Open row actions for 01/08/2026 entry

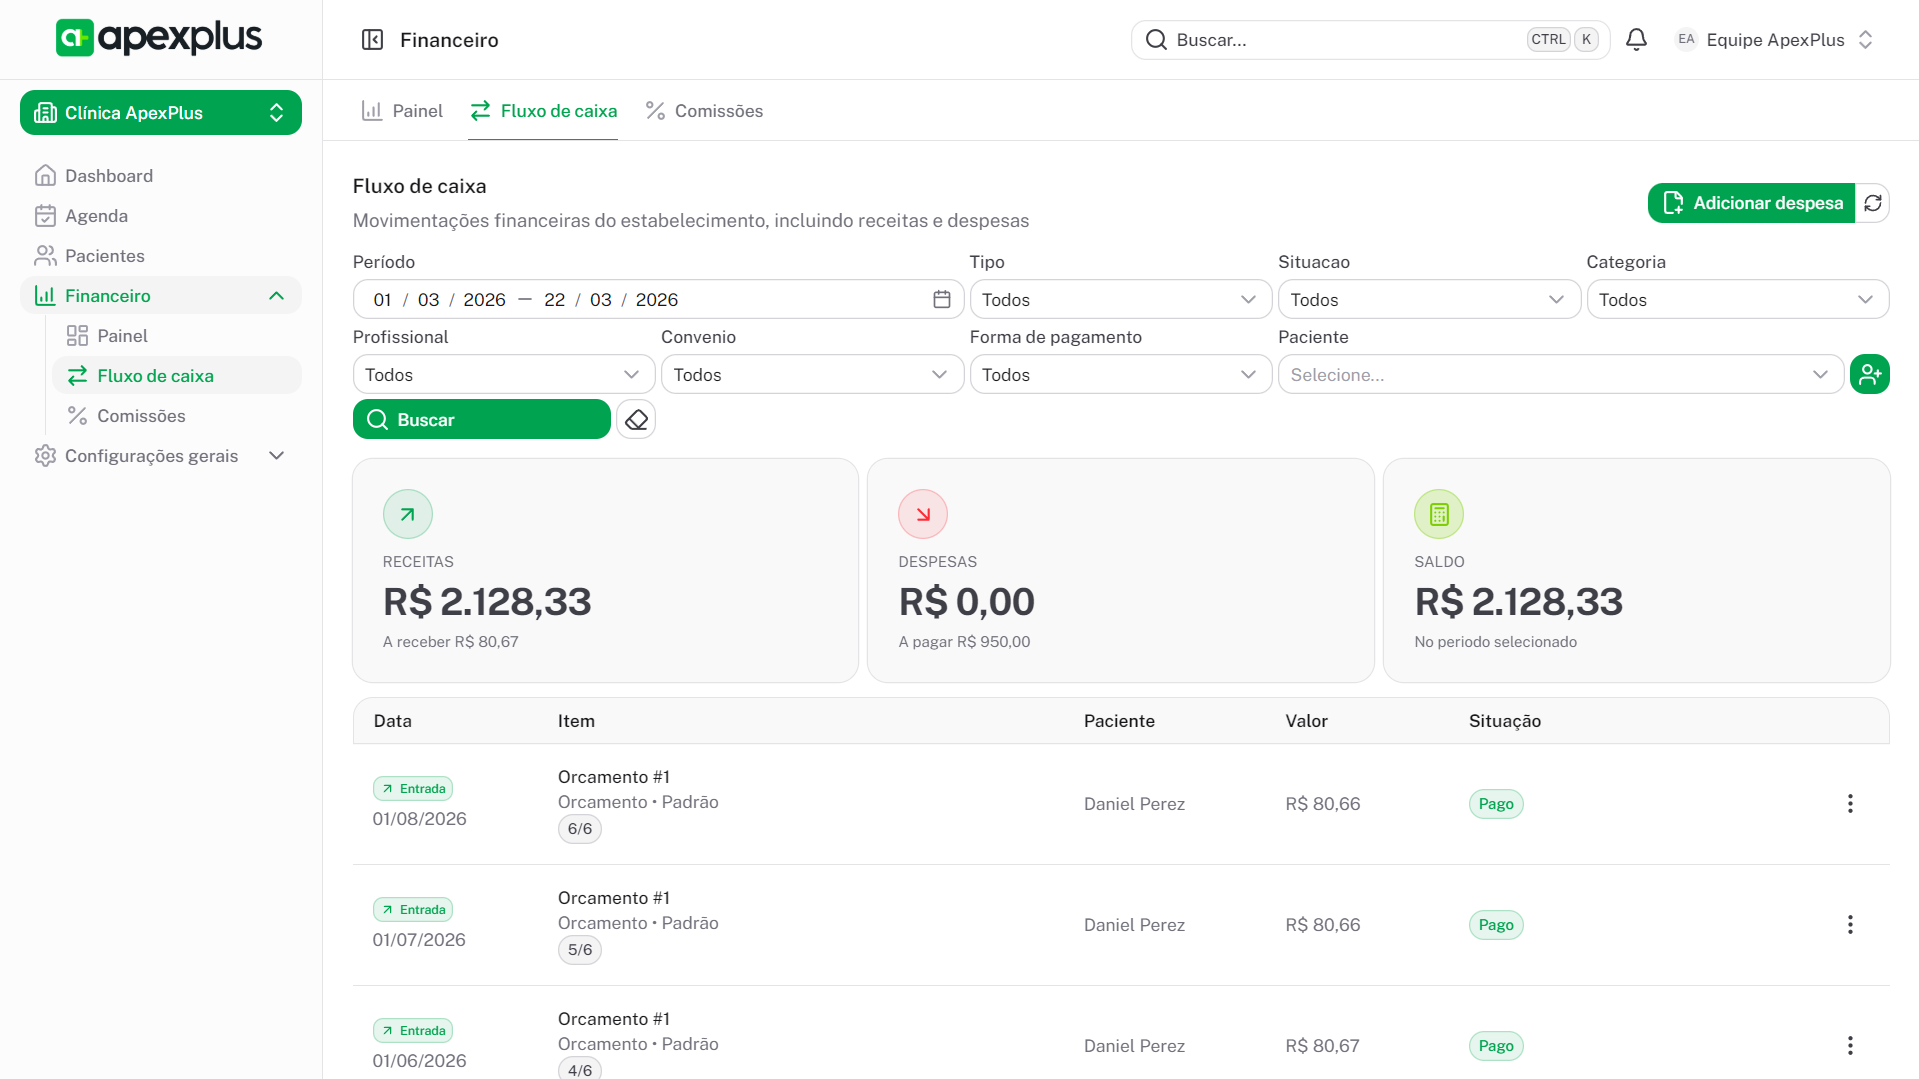(x=1849, y=804)
